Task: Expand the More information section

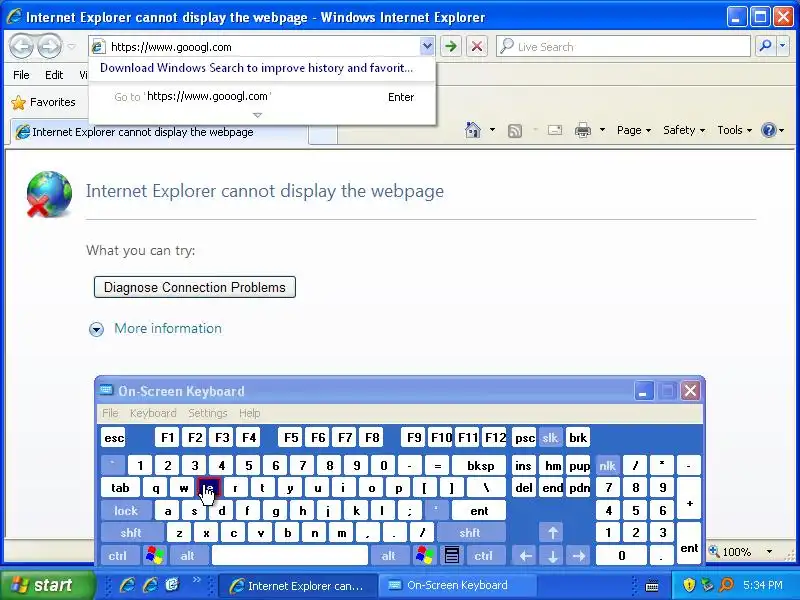Action: [x=156, y=329]
